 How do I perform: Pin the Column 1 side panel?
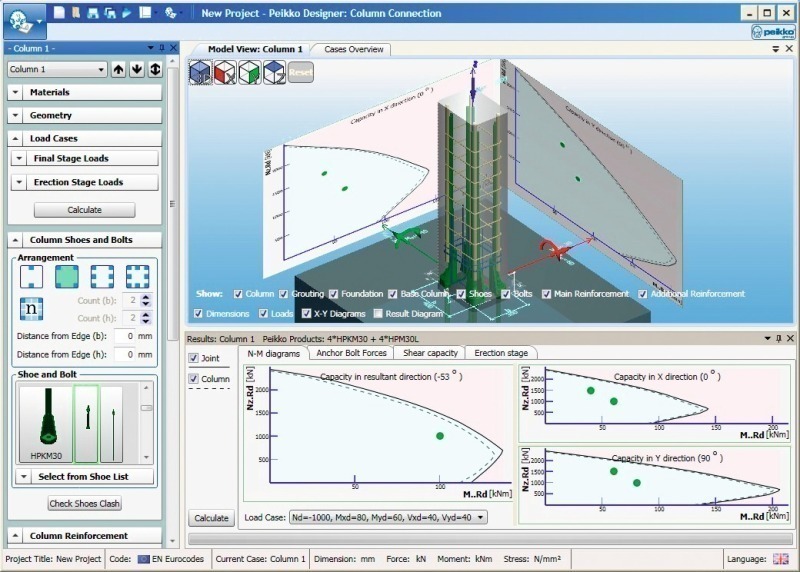(162, 47)
